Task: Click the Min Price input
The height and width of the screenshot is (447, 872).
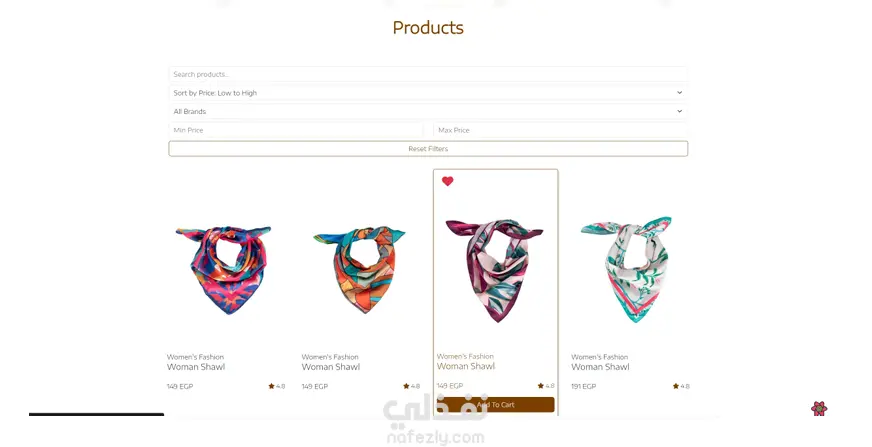Action: point(296,130)
